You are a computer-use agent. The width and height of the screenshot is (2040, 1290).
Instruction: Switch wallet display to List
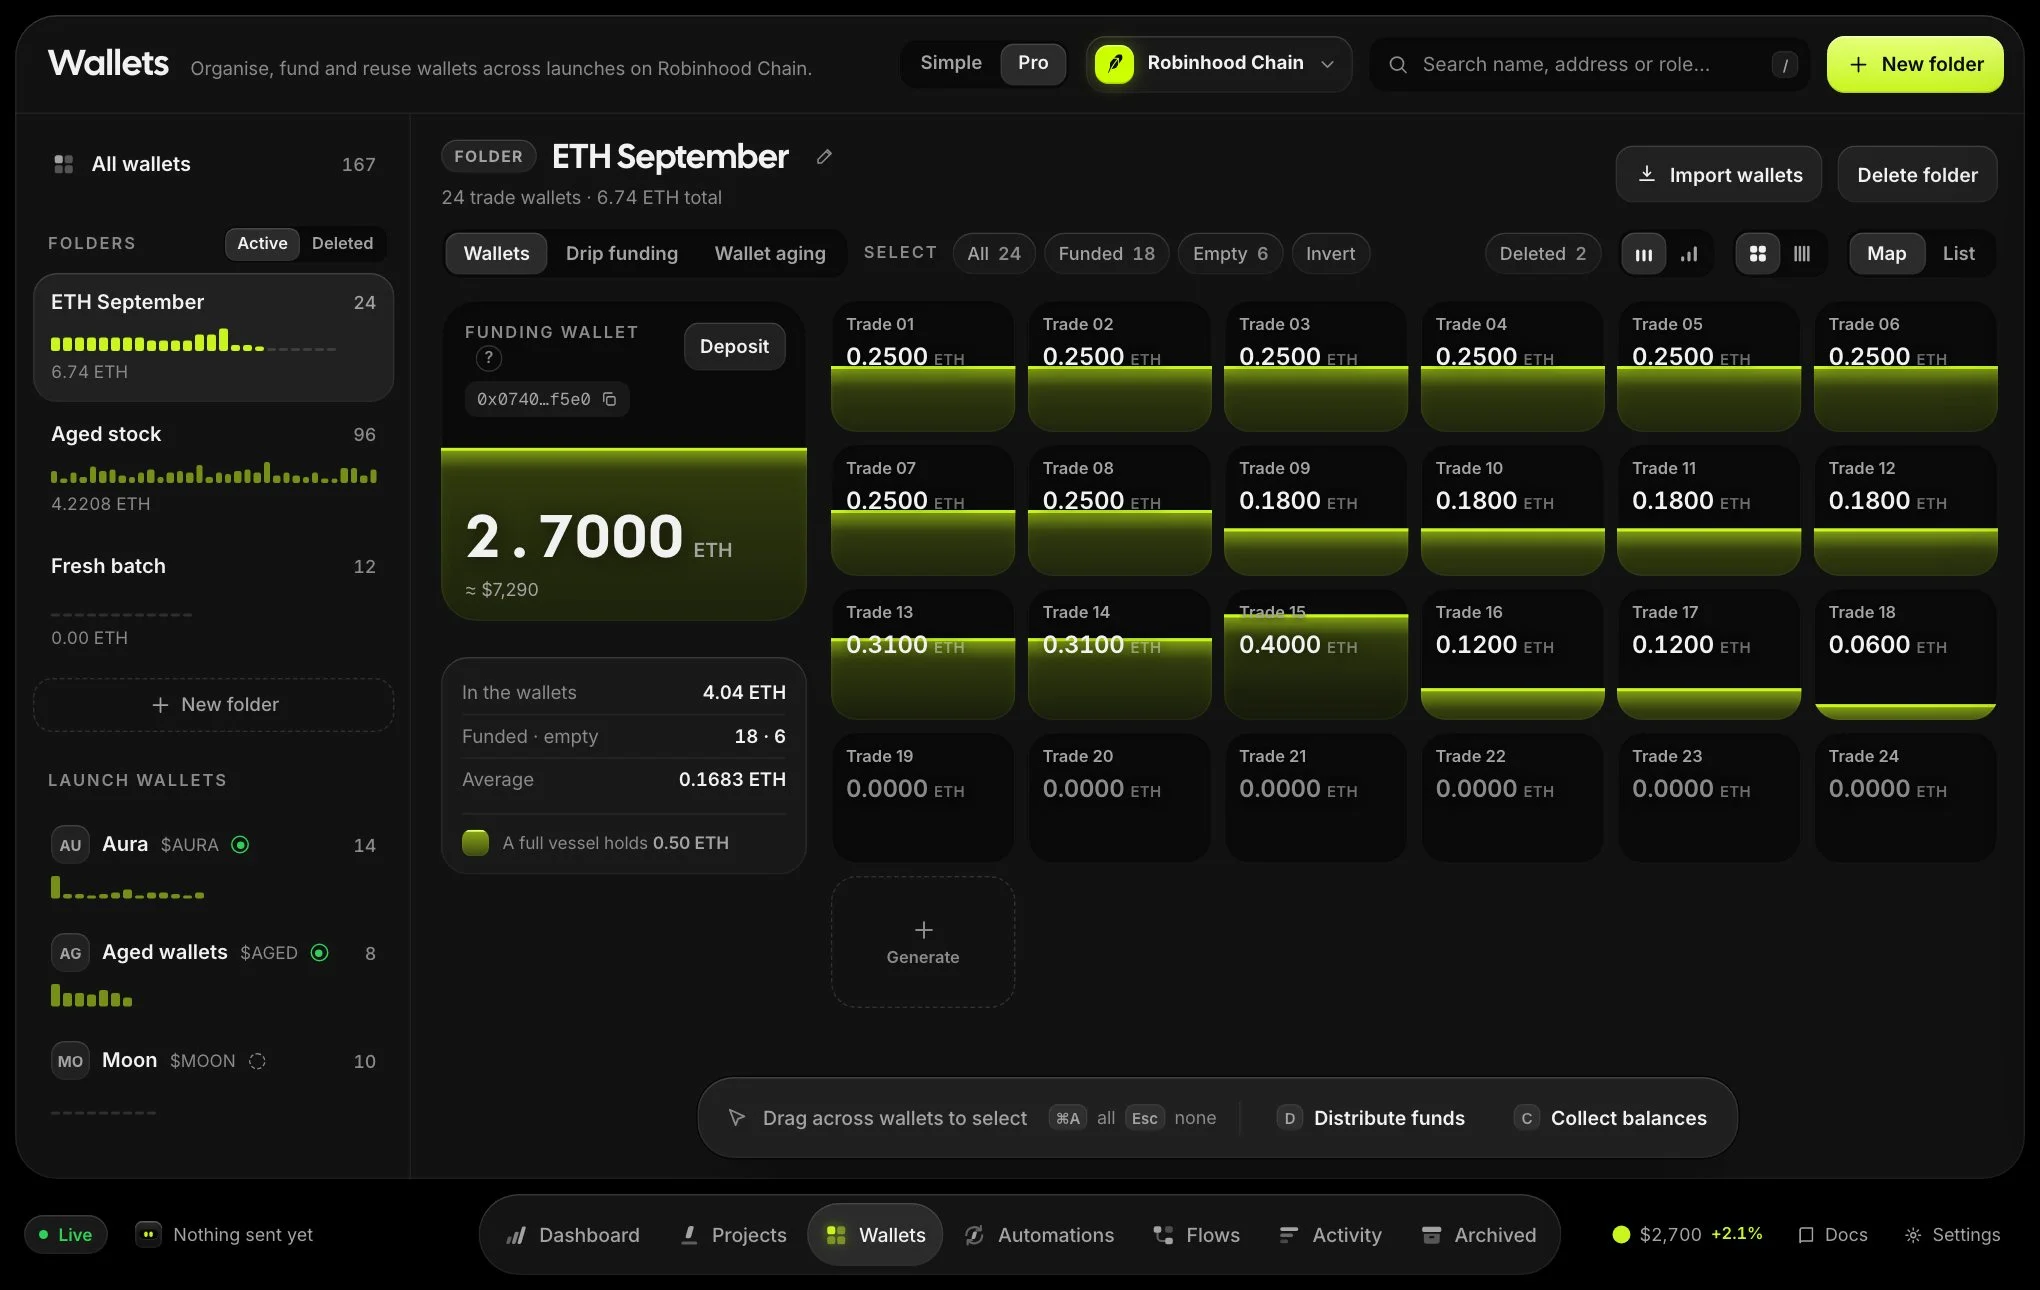1958,254
